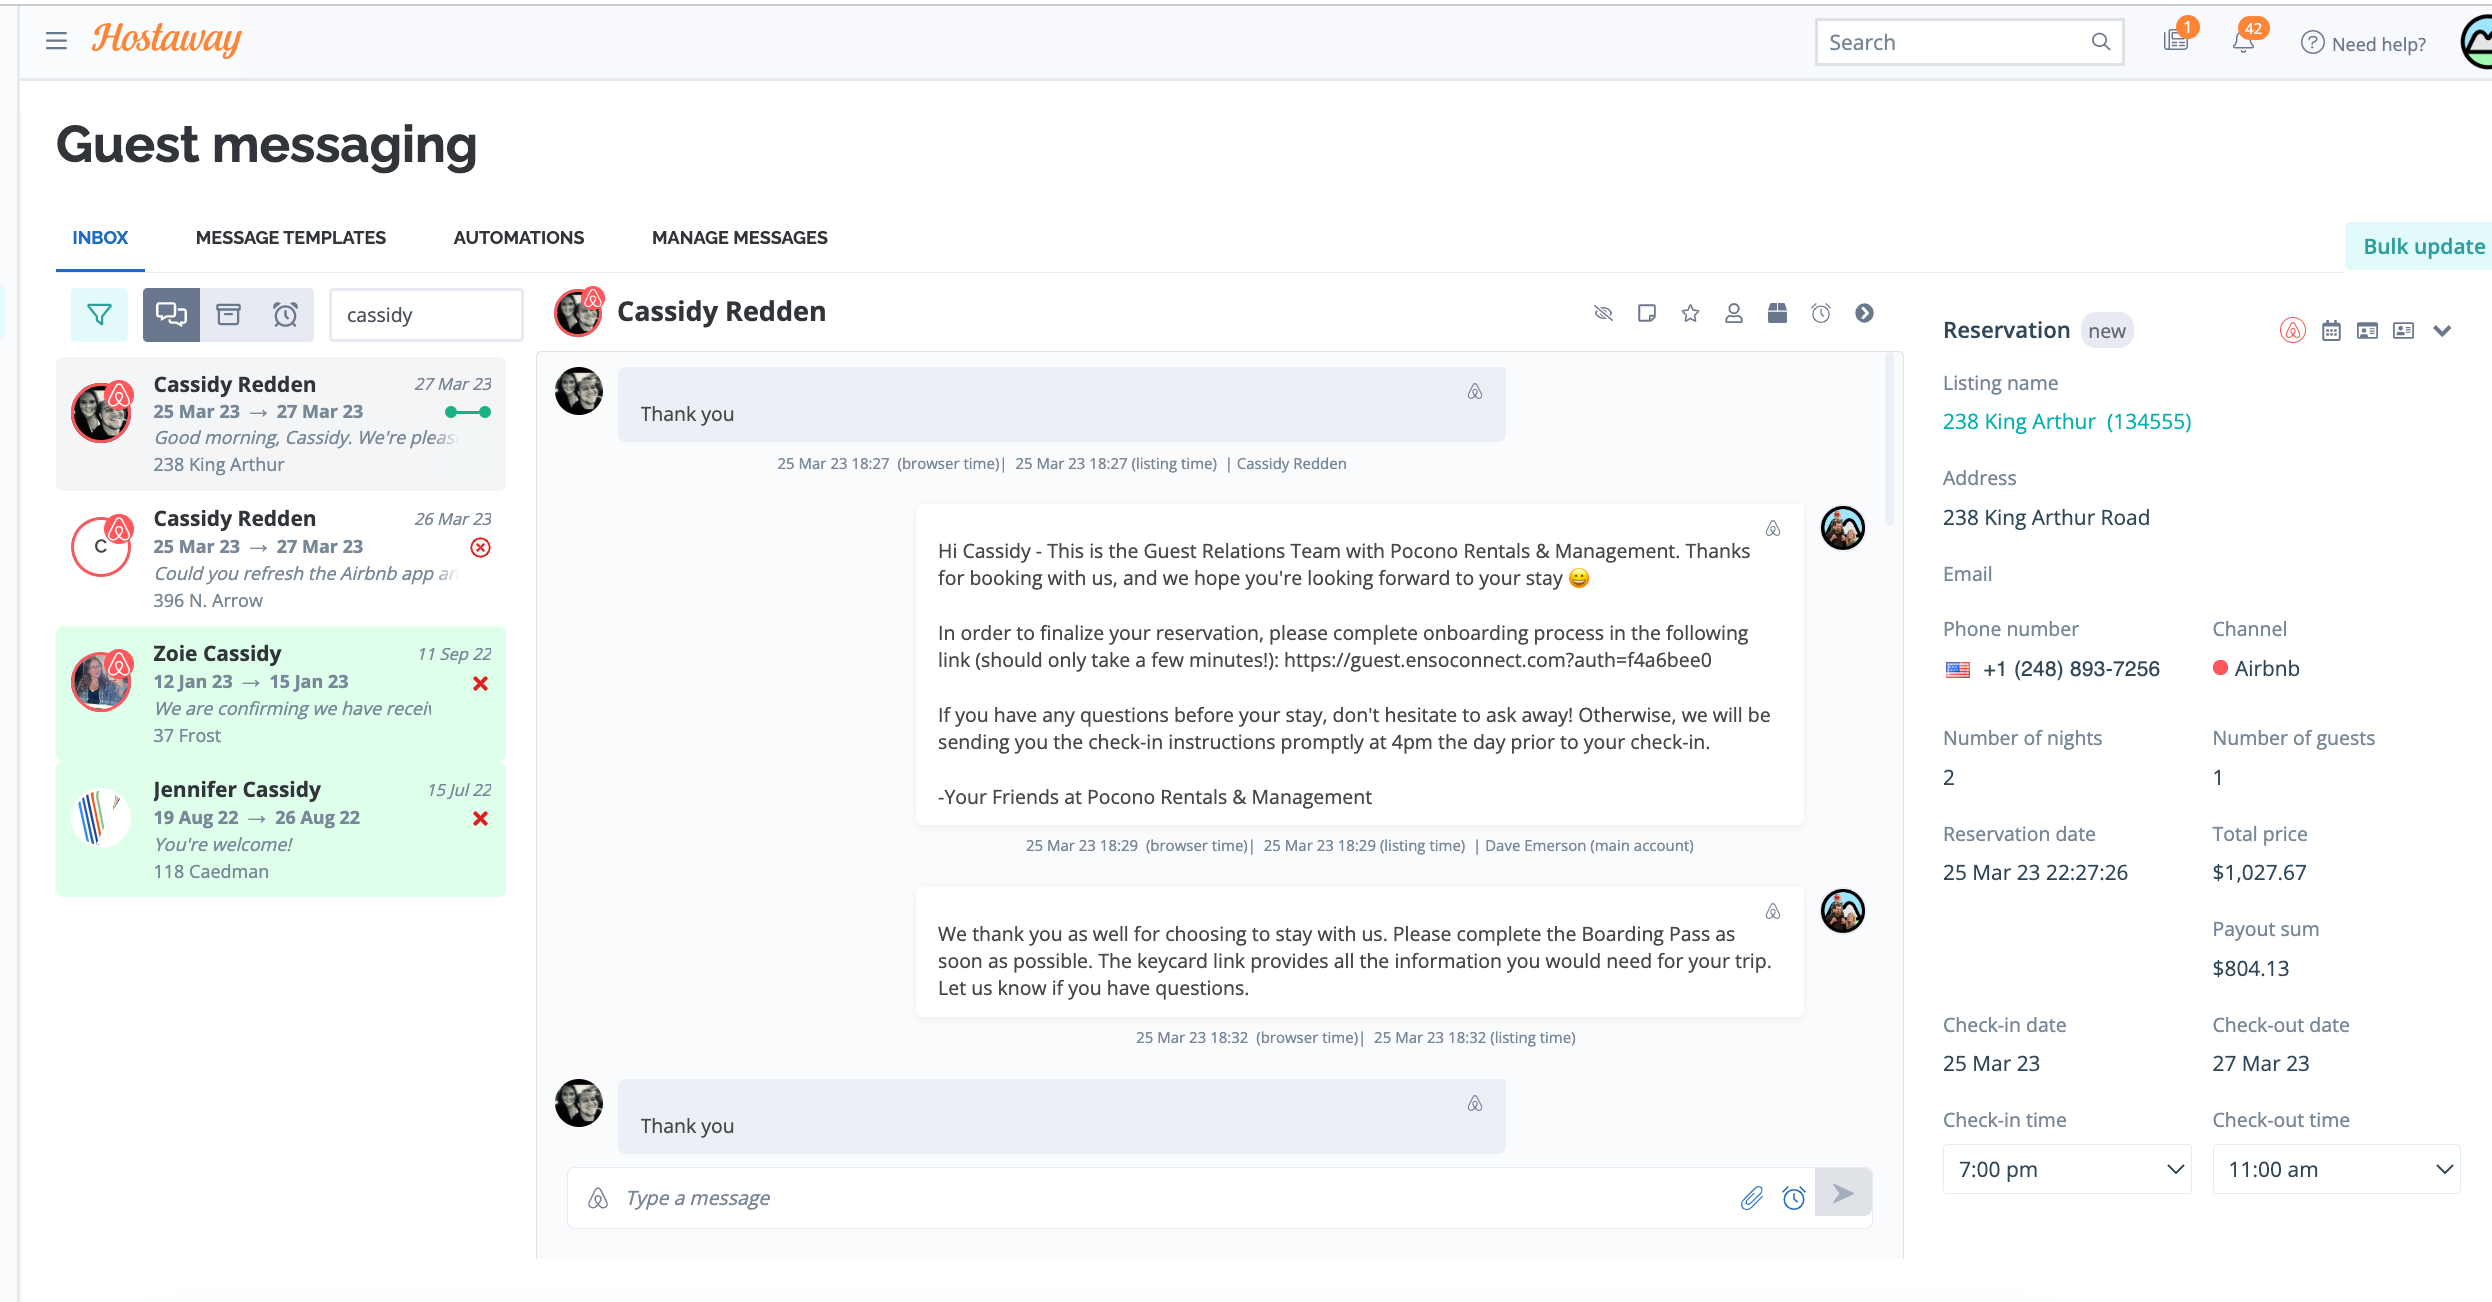Open the reservation calendar icon
Screen dimensions: 2492x1302
coord(2331,331)
